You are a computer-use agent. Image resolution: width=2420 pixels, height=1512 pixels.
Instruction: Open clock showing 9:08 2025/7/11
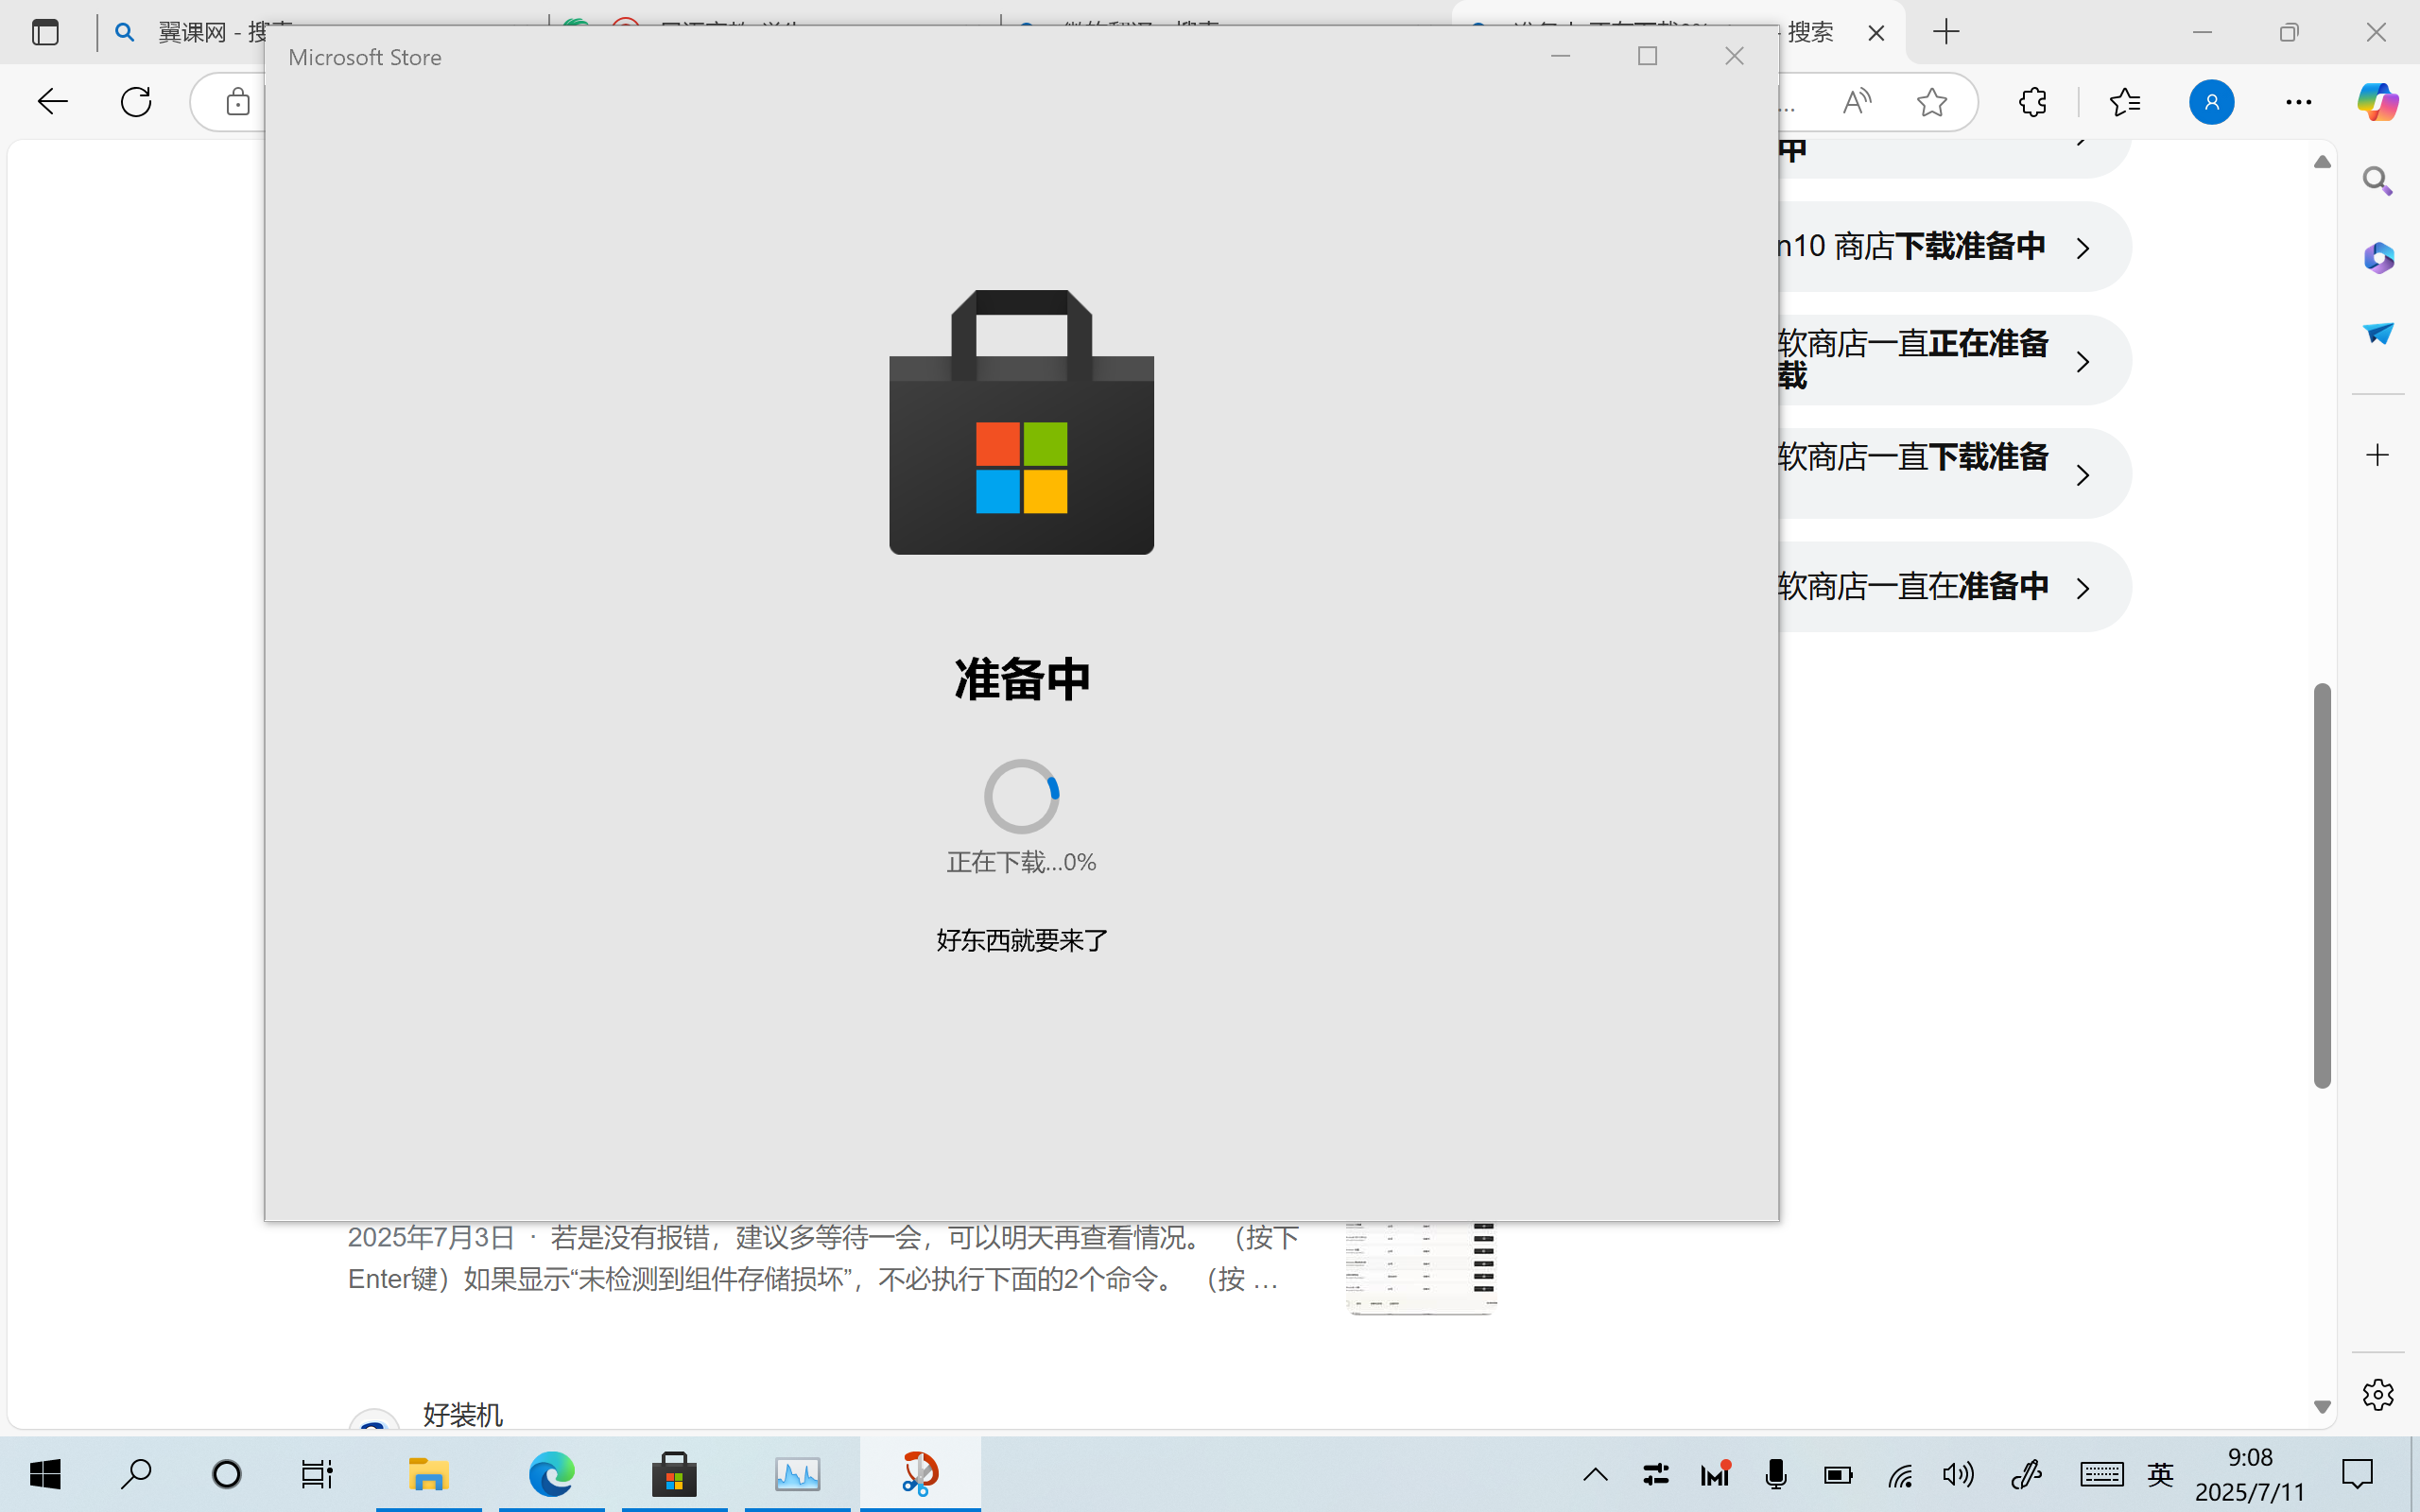(x=2250, y=1475)
